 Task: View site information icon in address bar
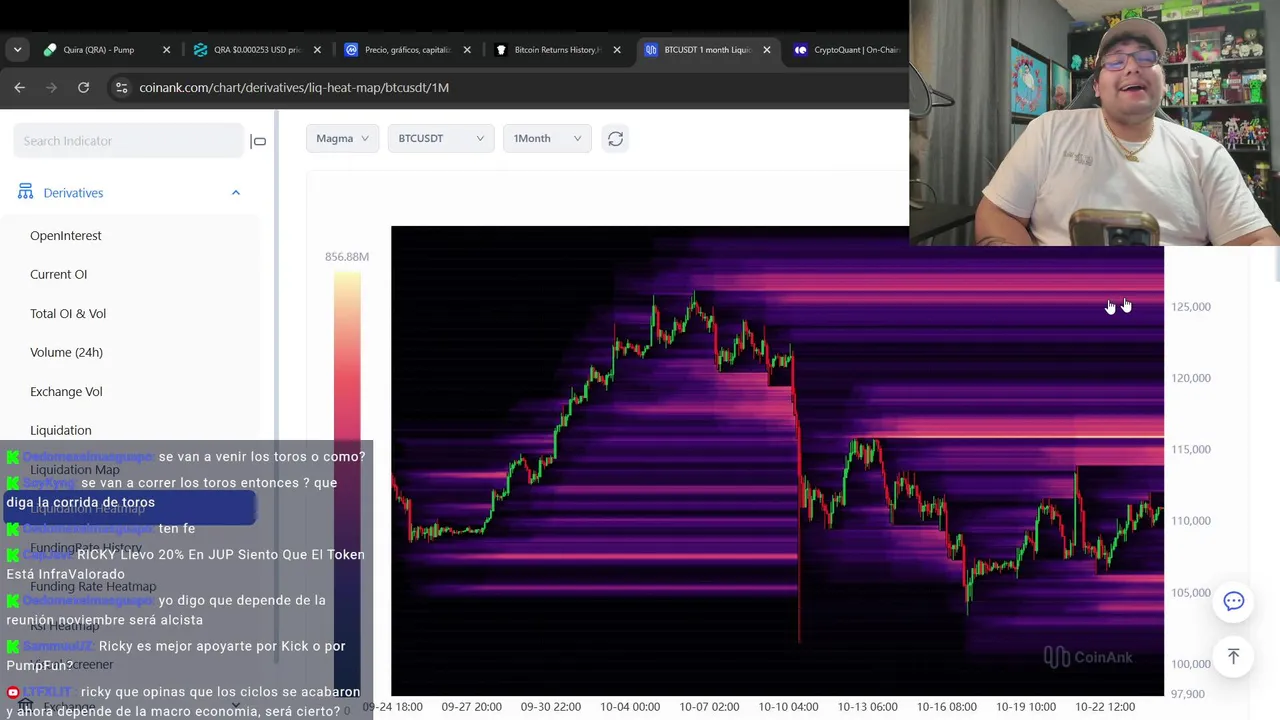coord(121,88)
